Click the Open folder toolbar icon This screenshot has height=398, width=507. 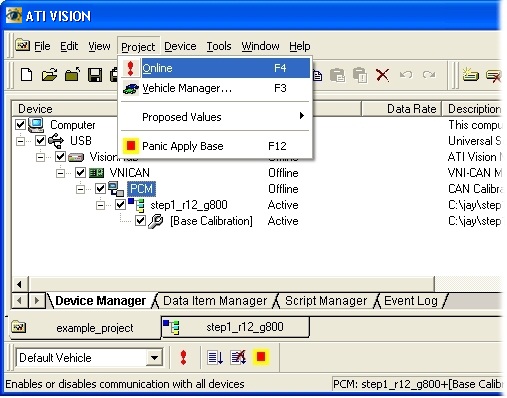(49, 75)
